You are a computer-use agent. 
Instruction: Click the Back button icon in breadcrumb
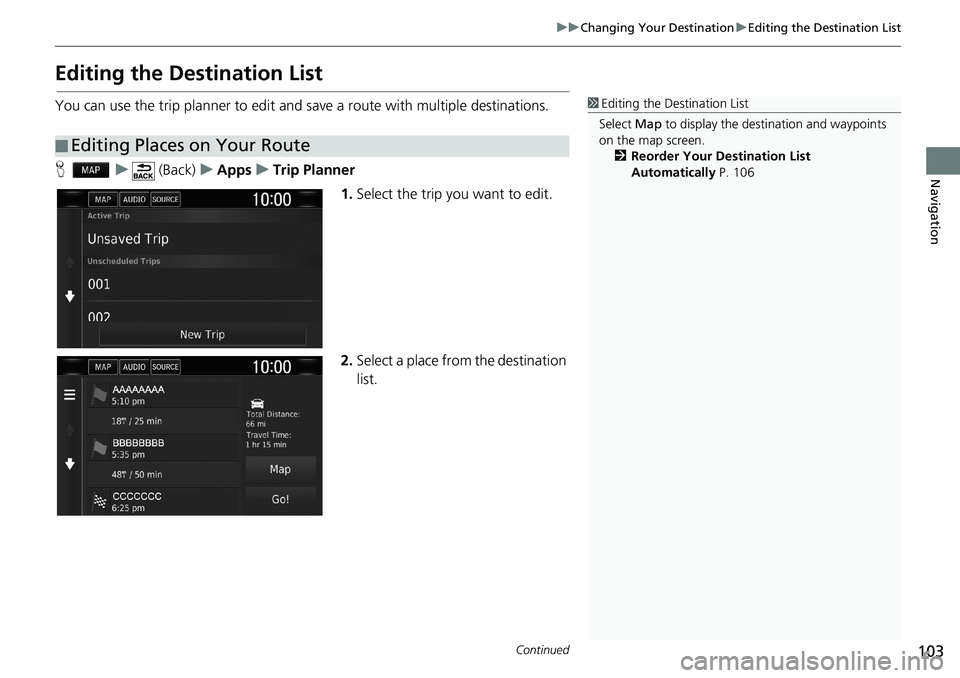click(x=143, y=170)
